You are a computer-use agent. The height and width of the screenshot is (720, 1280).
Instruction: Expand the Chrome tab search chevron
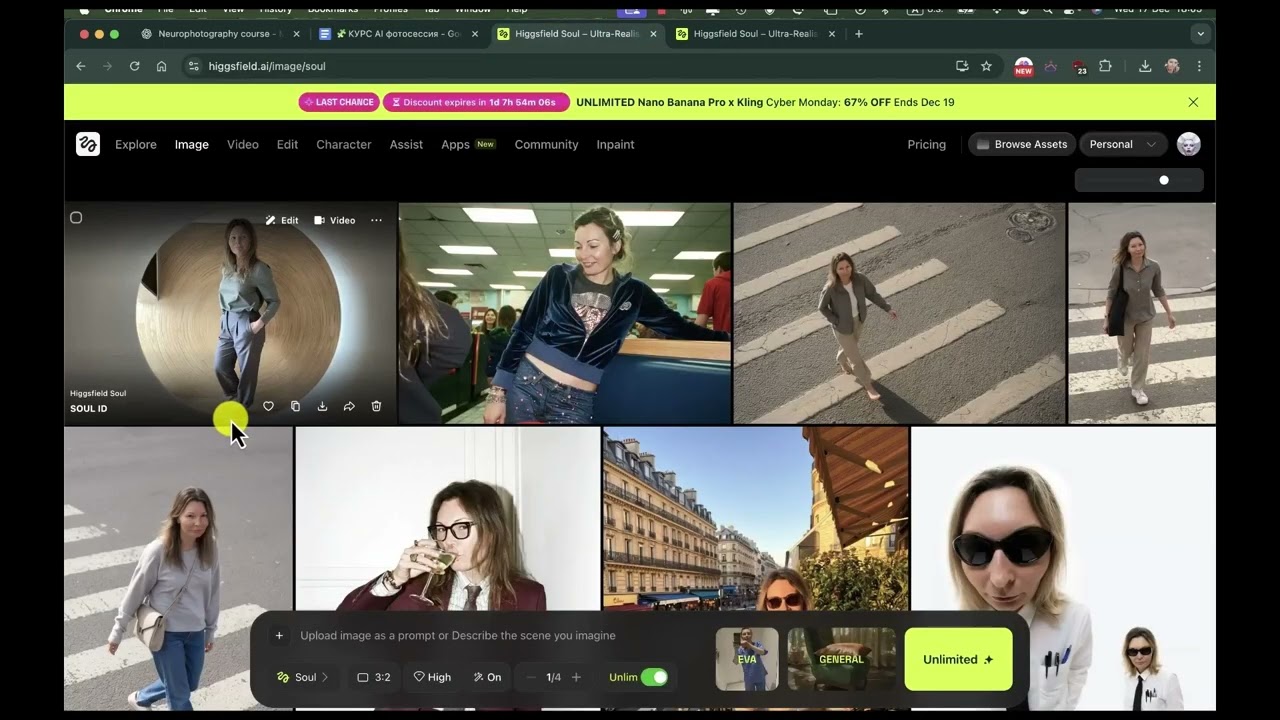(x=1201, y=34)
